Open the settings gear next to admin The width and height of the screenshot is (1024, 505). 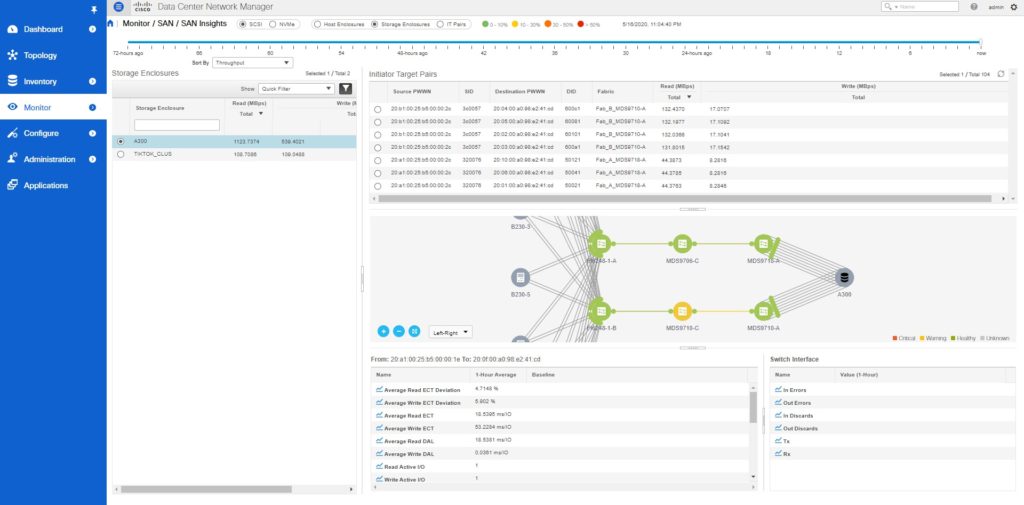1014,7
